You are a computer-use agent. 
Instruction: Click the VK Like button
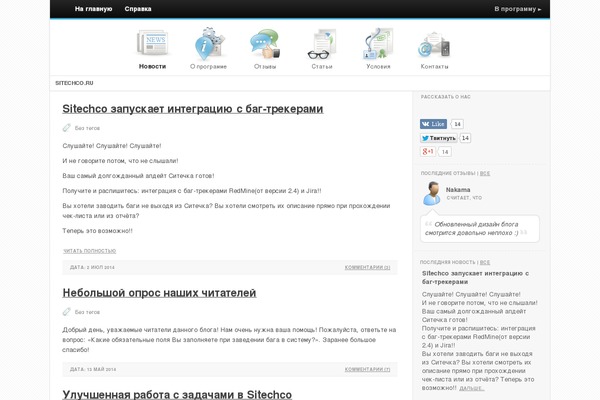(433, 124)
